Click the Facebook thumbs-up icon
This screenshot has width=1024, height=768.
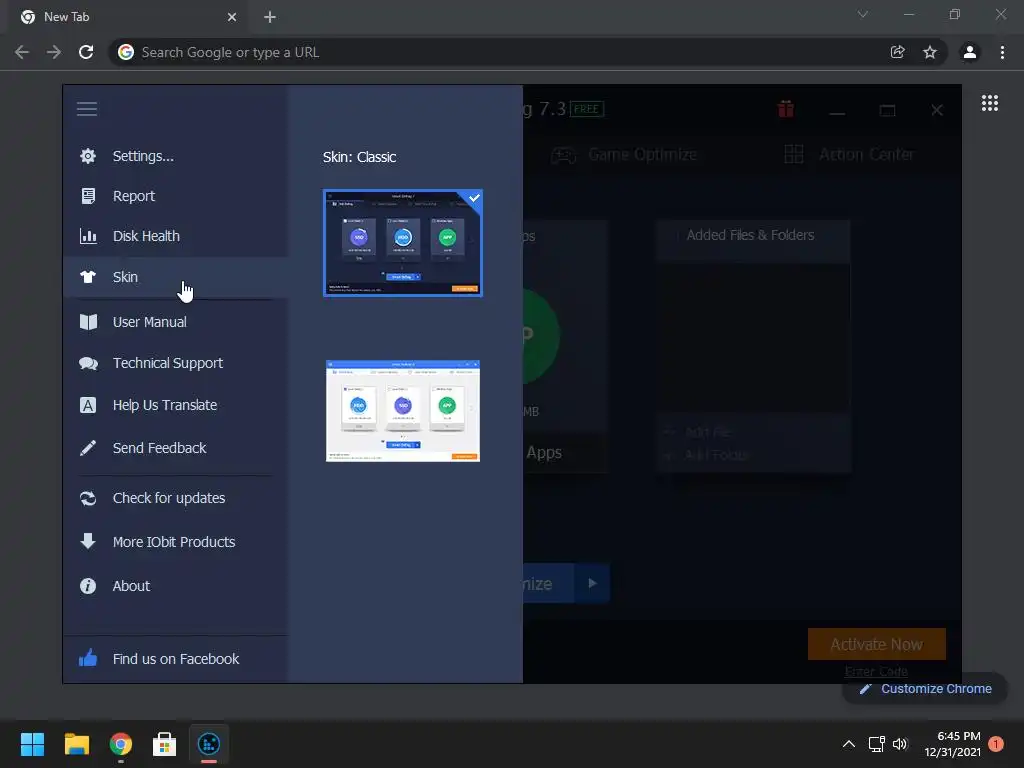88,658
